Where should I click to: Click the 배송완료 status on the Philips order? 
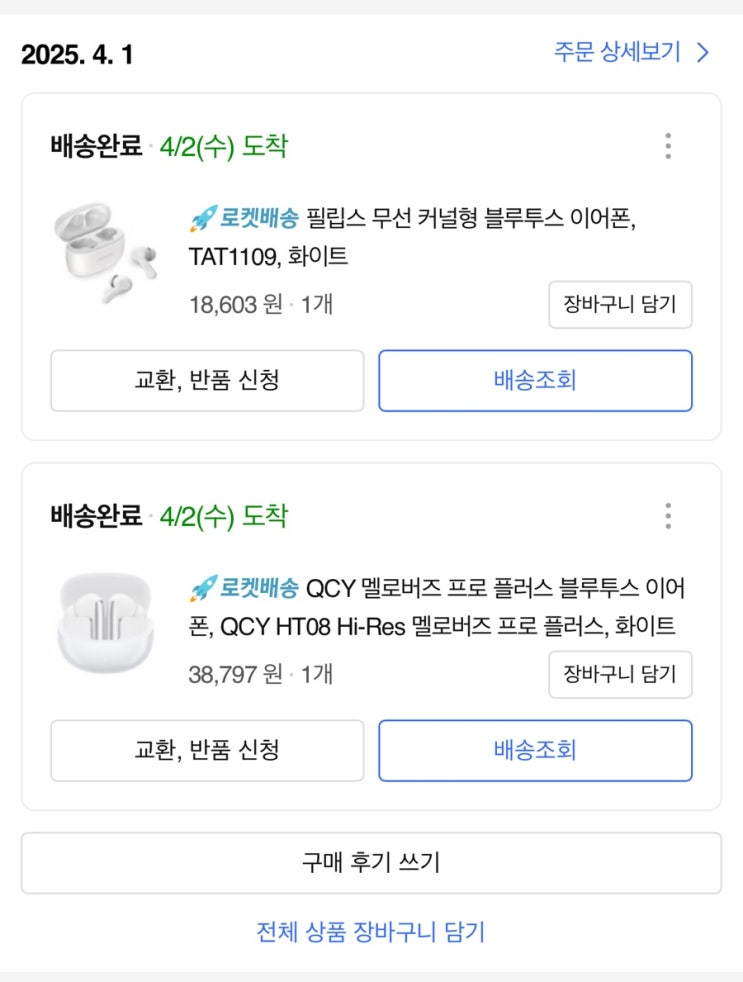pos(96,147)
